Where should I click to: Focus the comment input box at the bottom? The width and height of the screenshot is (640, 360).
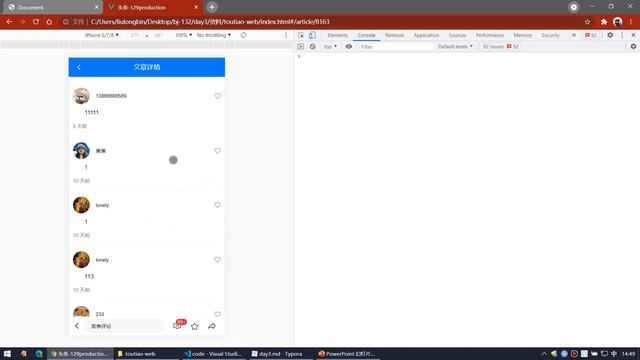[x=124, y=326]
